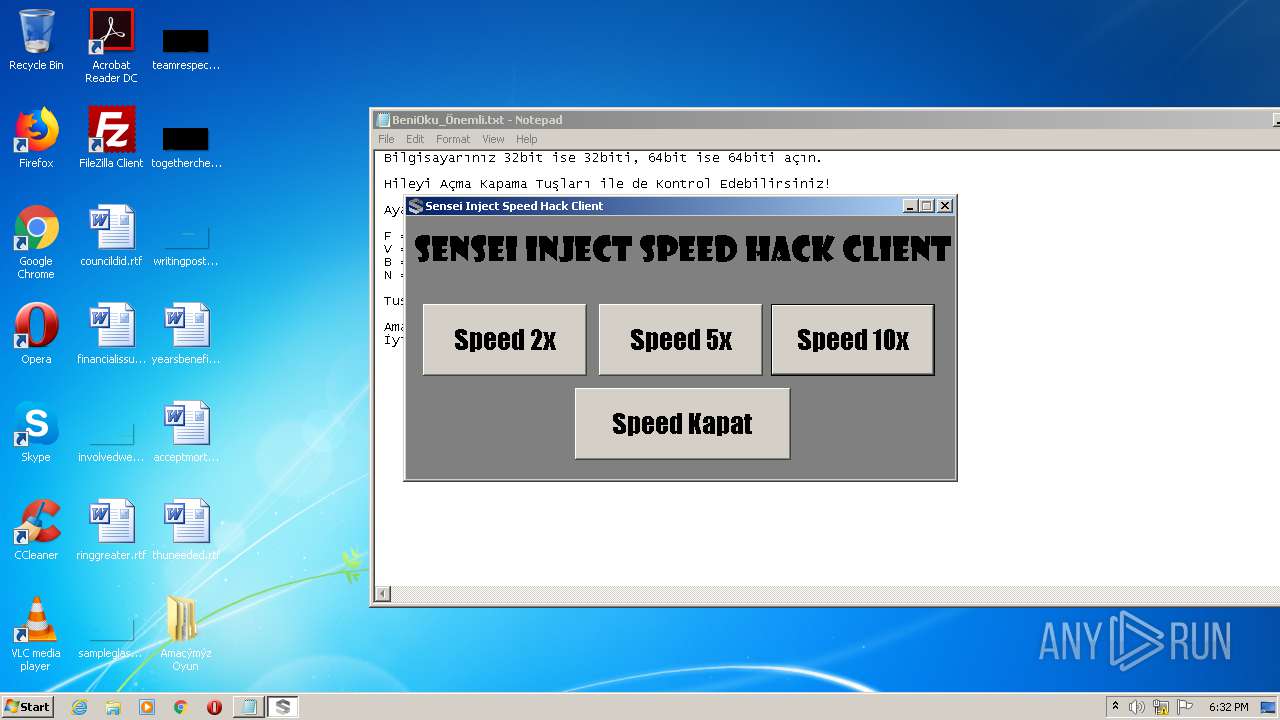Click Sensei client window icon

tap(416, 206)
